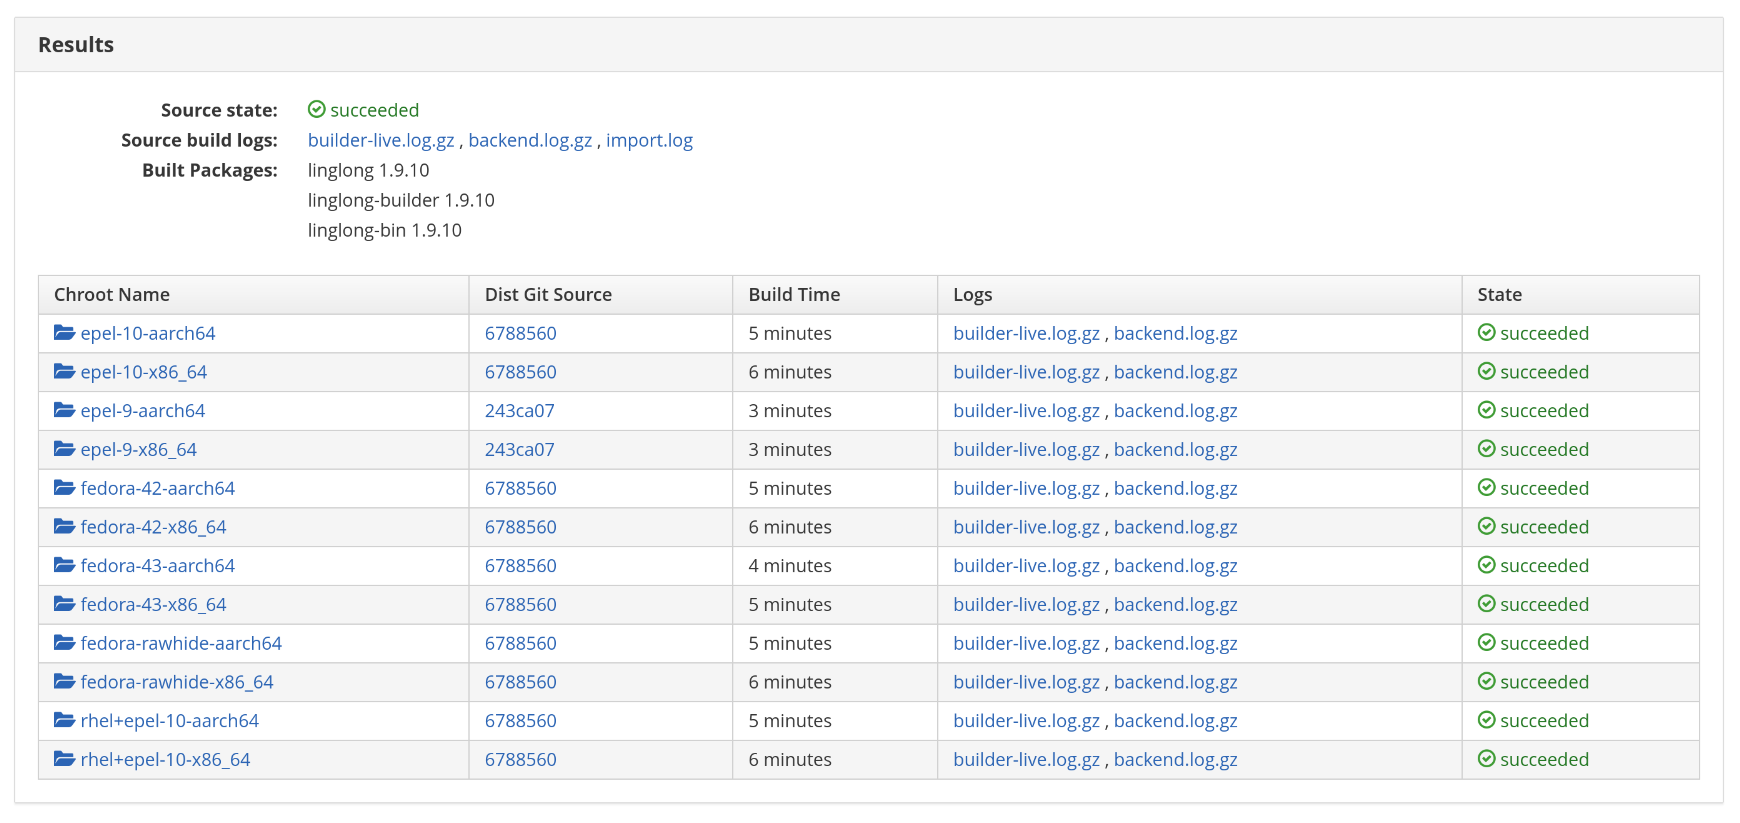
Task: Click folder icon beside epel-10-aarch64
Action: click(65, 333)
